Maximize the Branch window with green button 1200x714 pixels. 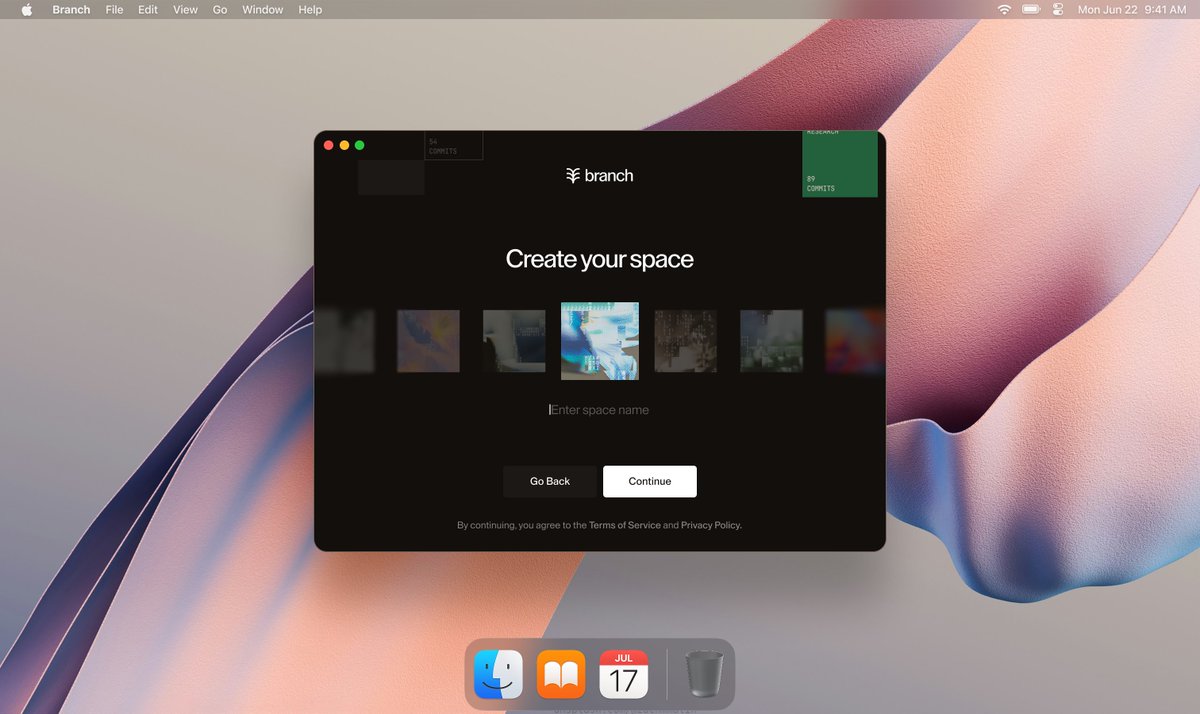pyautogui.click(x=360, y=146)
